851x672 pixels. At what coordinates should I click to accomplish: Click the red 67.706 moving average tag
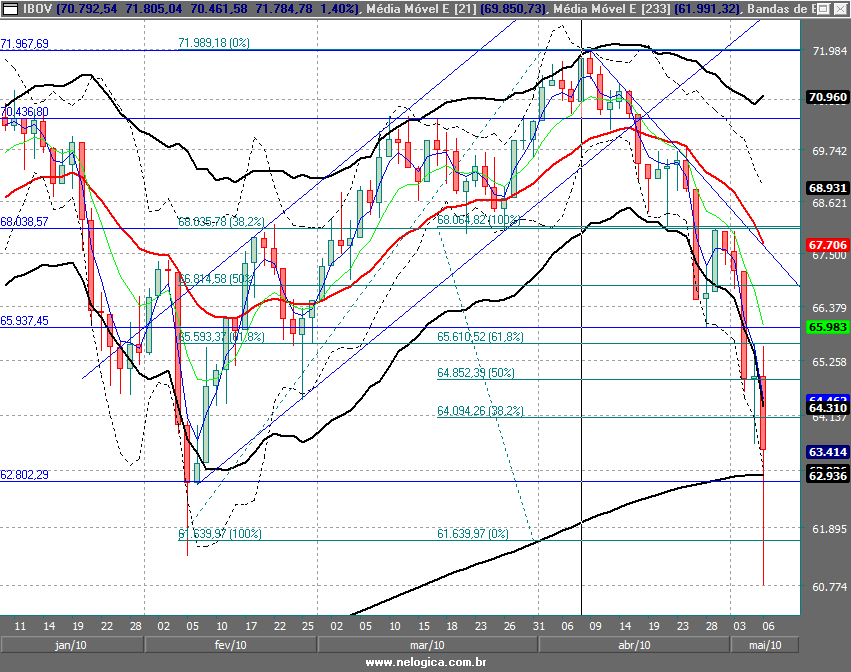point(828,245)
